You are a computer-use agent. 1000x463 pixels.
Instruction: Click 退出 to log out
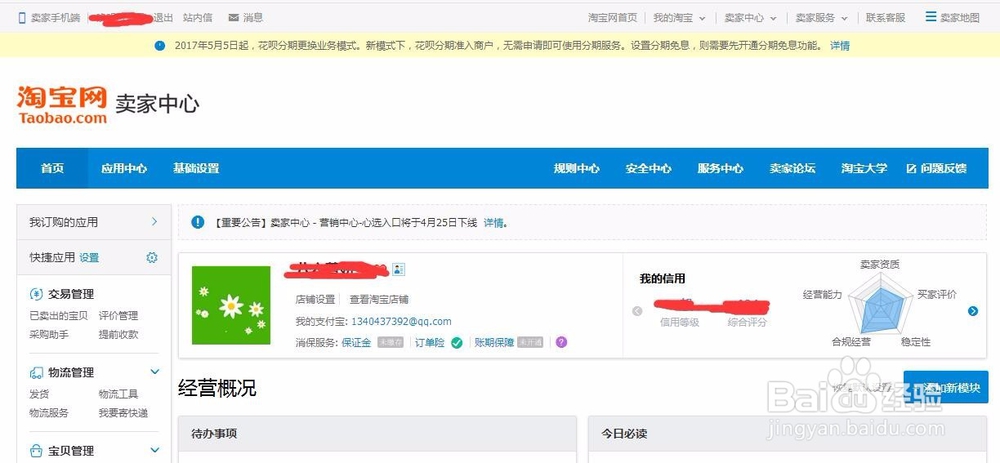[x=163, y=18]
